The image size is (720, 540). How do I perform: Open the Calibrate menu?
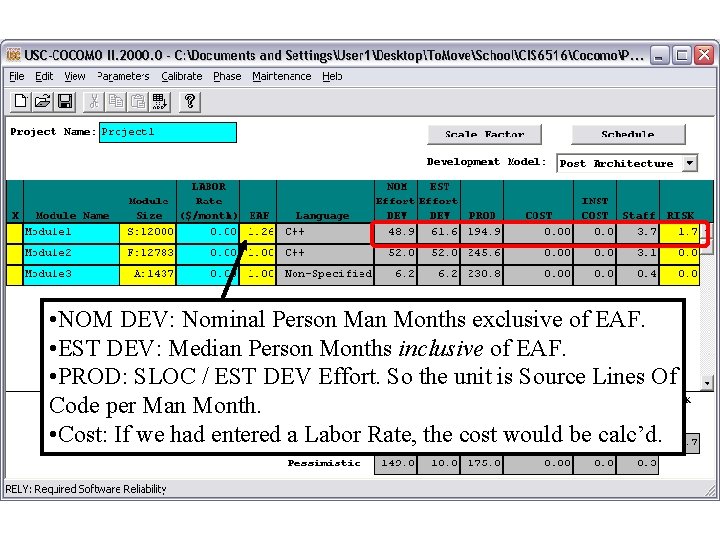[x=181, y=76]
